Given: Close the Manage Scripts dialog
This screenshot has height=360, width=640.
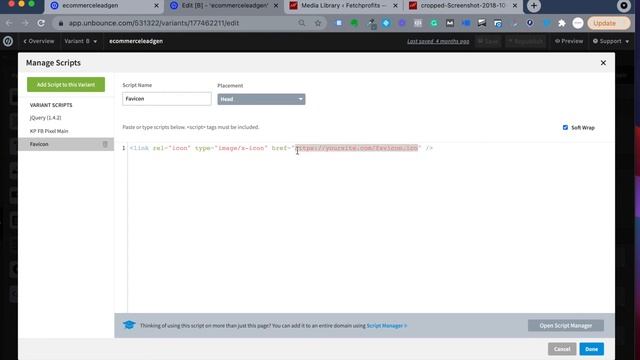Looking at the screenshot, I should tap(603, 63).
